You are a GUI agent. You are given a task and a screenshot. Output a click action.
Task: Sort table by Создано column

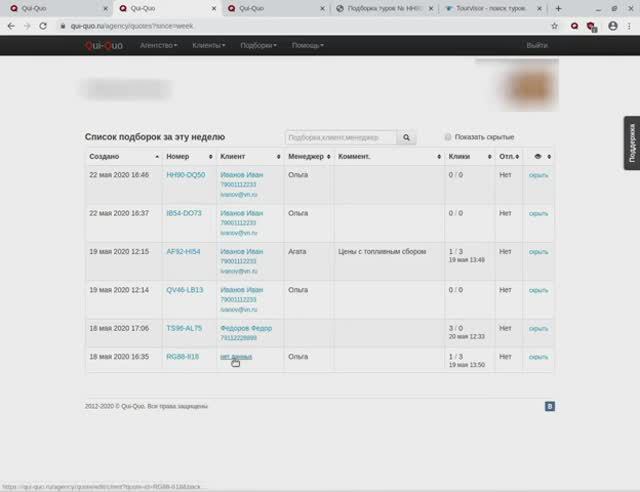point(124,157)
